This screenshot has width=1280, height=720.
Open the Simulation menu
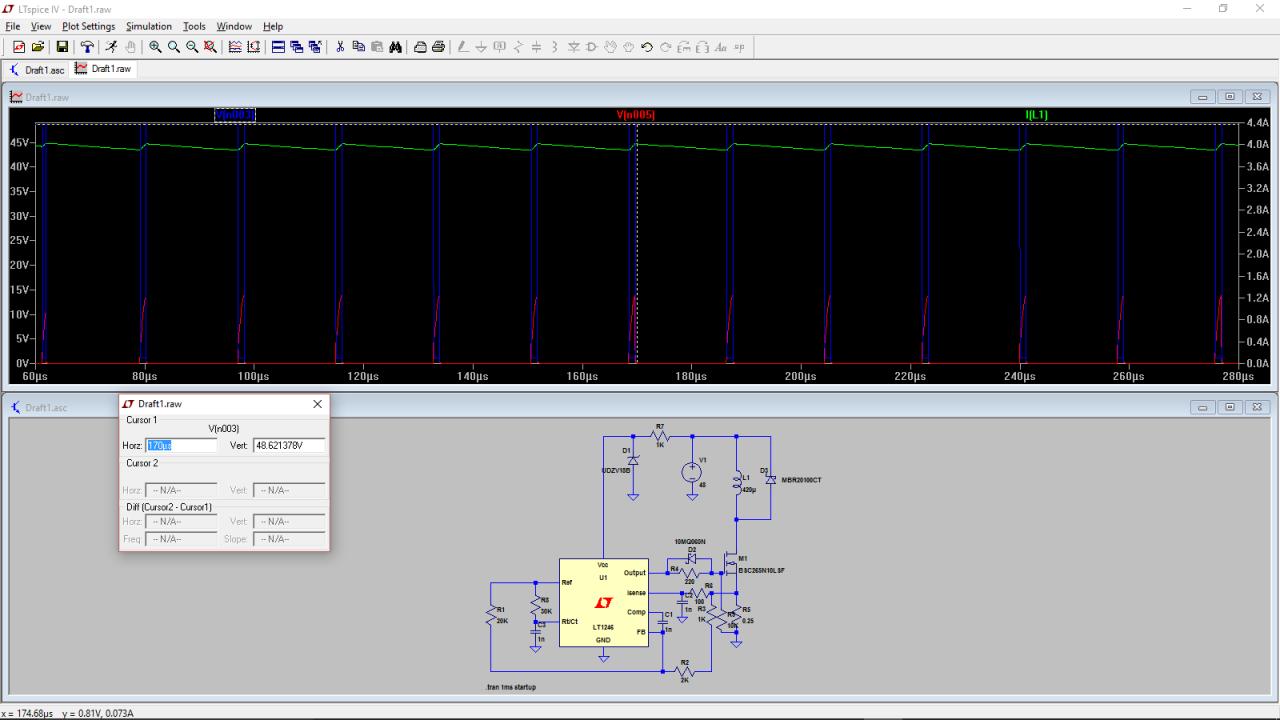[149, 26]
